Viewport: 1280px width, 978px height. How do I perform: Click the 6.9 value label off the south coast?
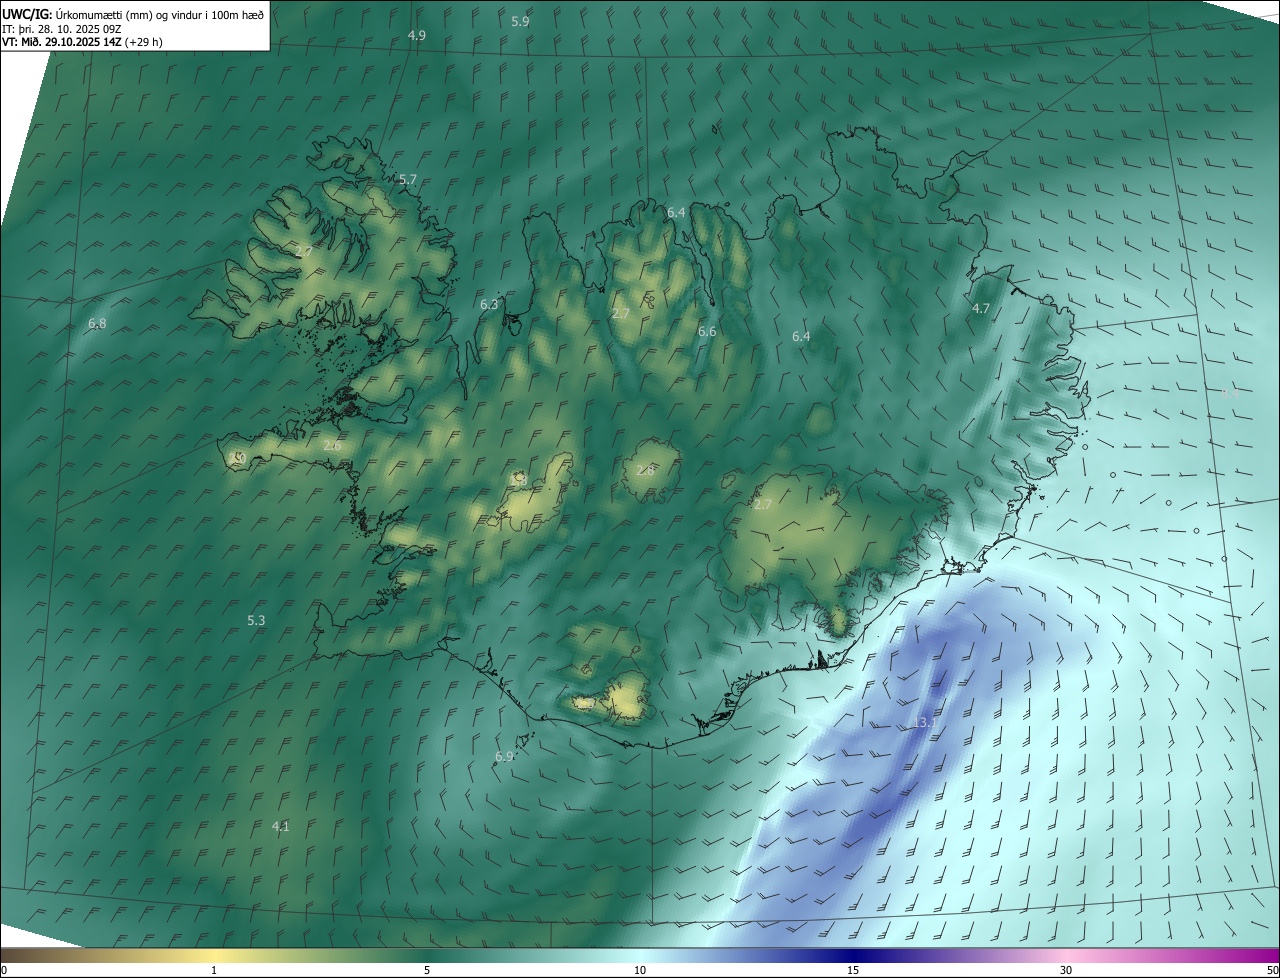[x=504, y=757]
